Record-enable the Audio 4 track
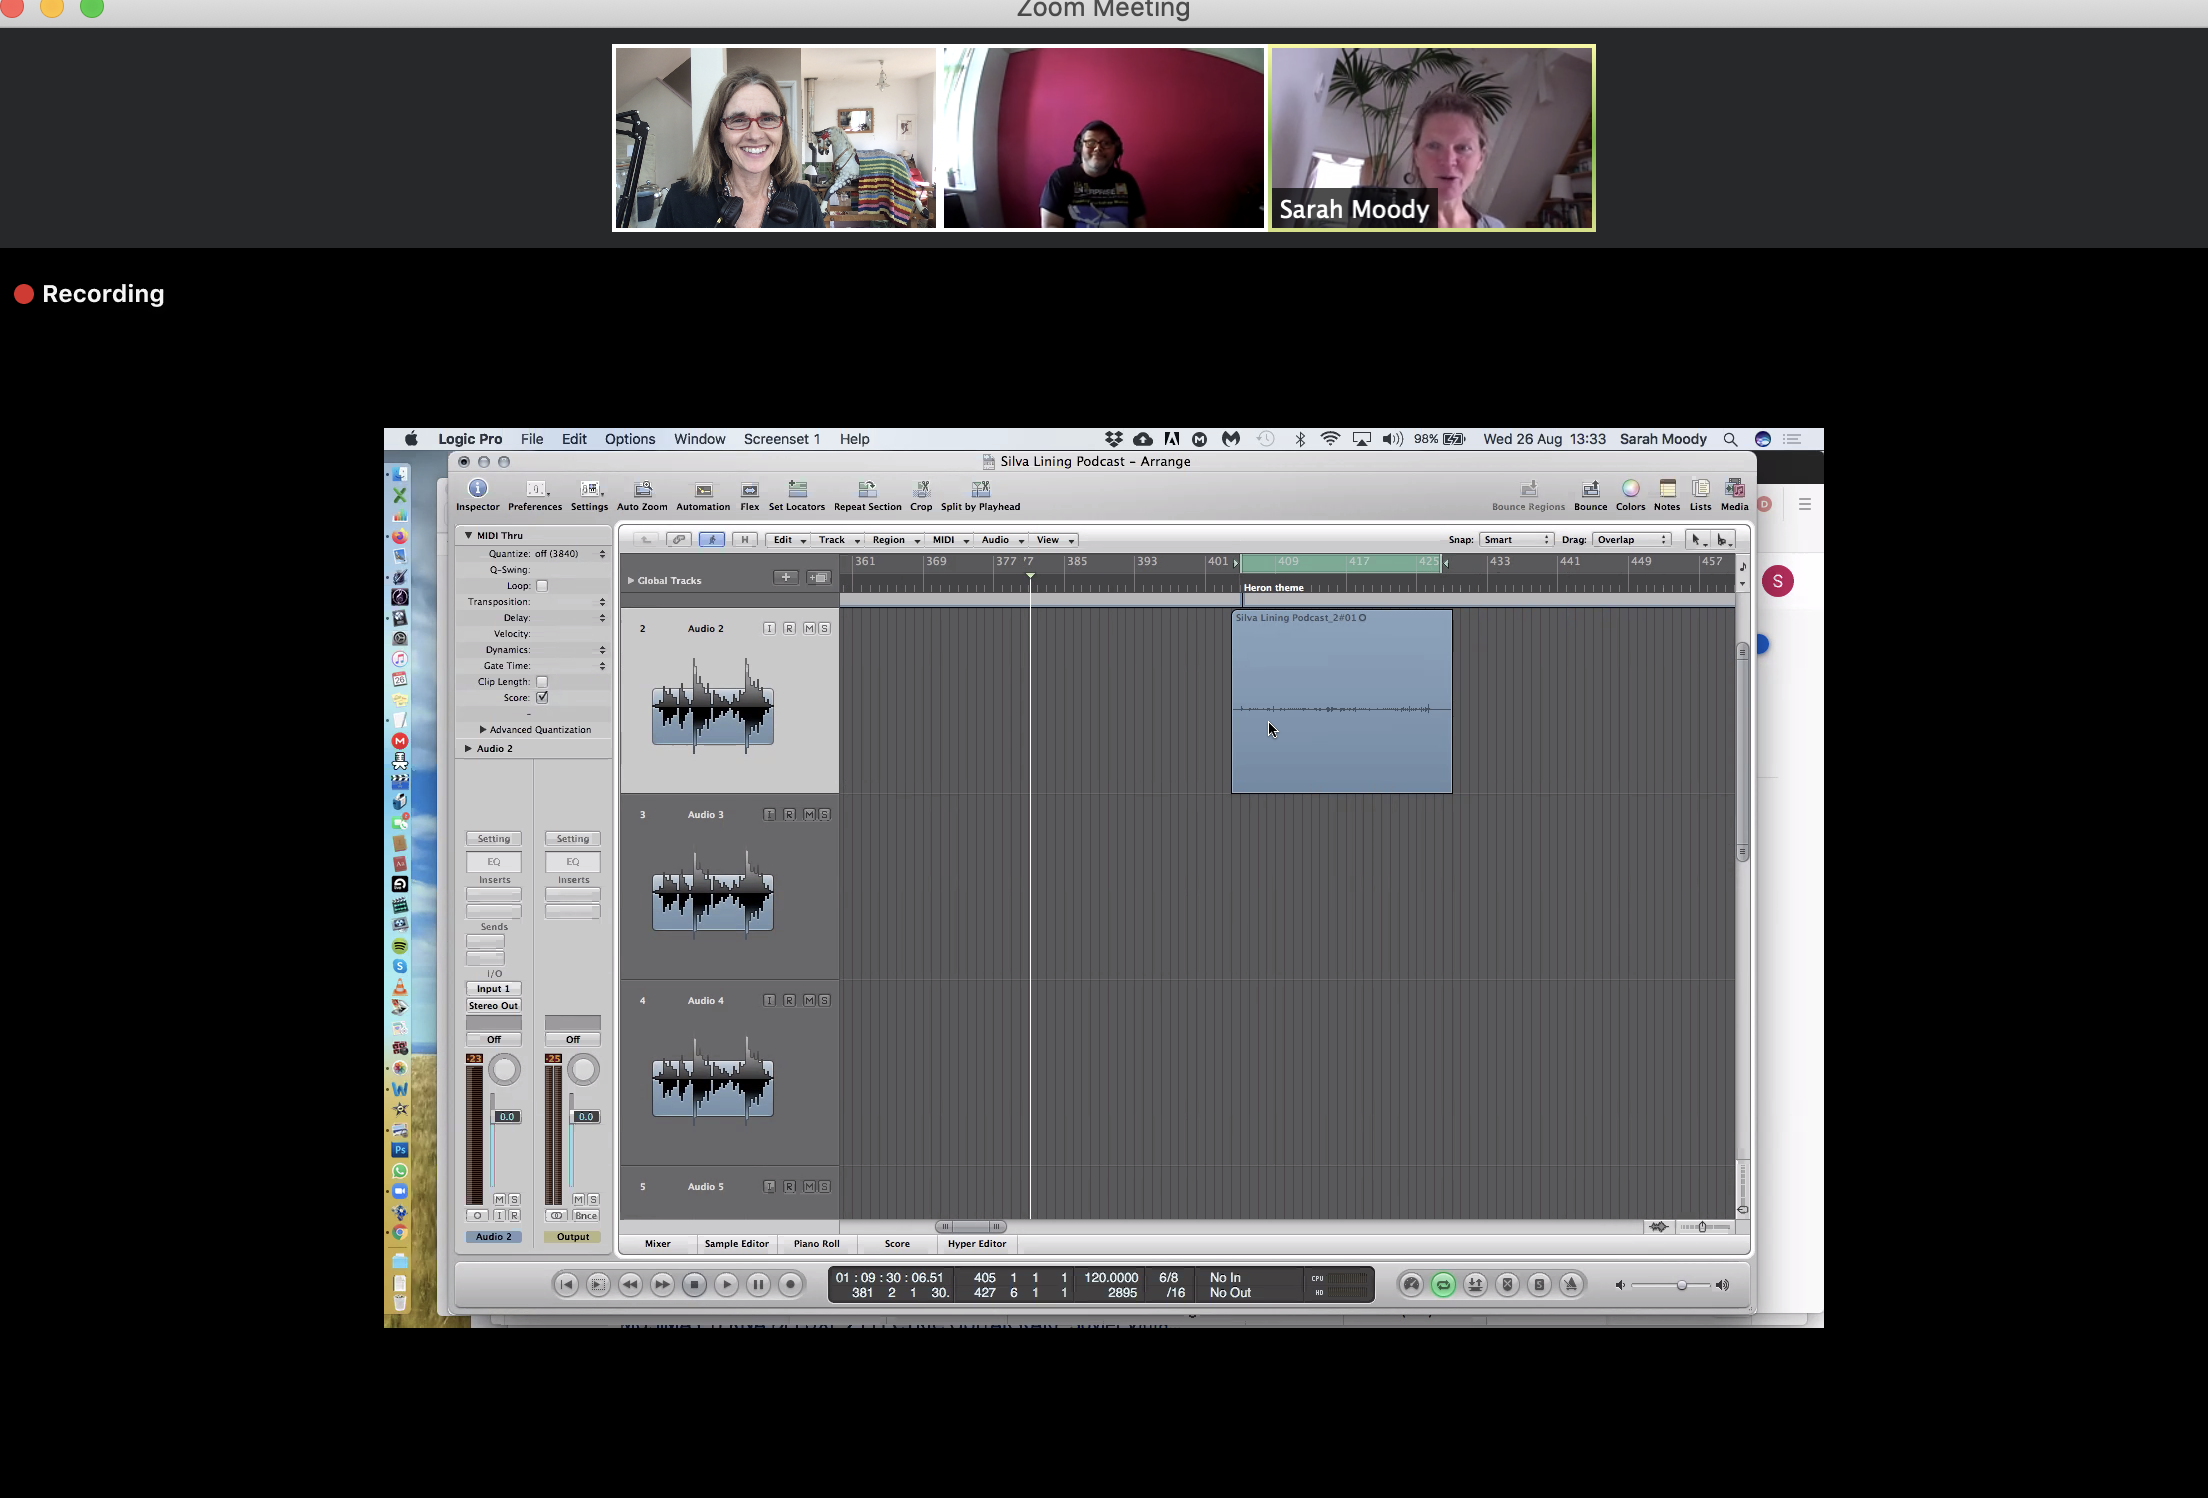Image resolution: width=2208 pixels, height=1498 pixels. tap(789, 1001)
